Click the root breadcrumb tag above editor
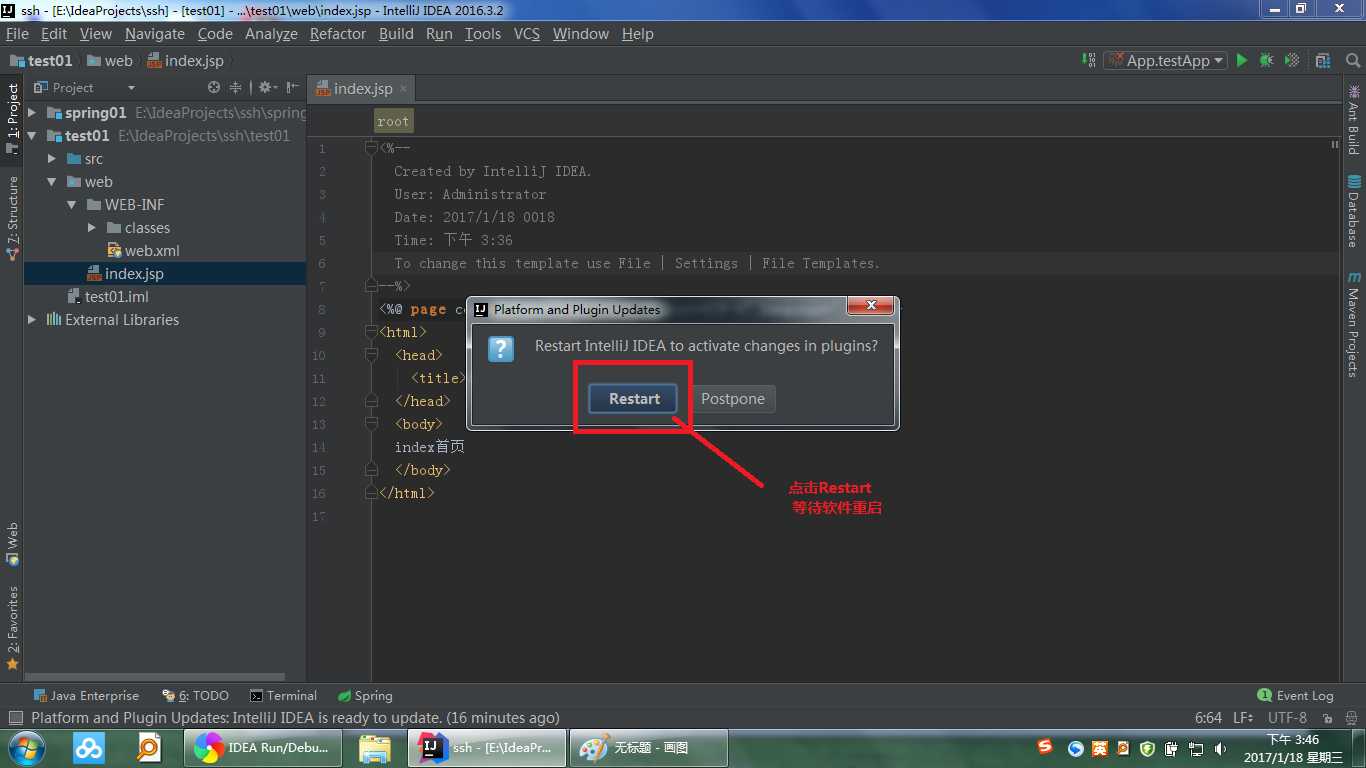 (393, 121)
